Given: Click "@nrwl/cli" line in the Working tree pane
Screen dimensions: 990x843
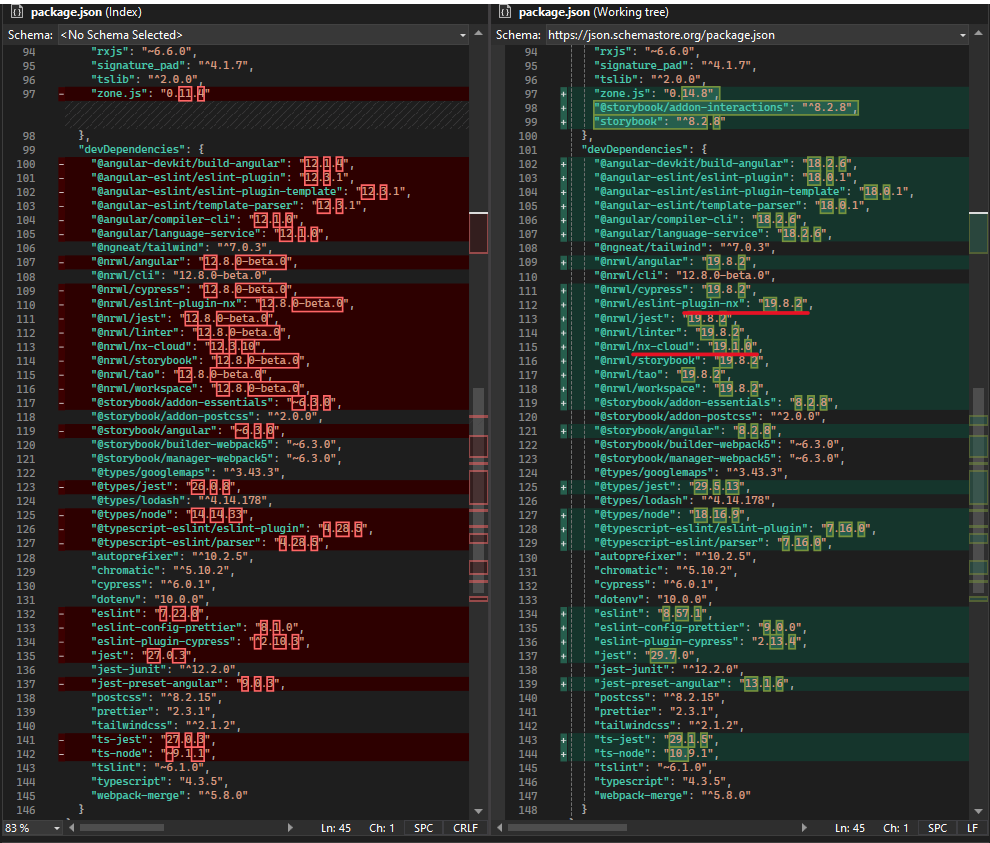Looking at the screenshot, I should [x=684, y=276].
